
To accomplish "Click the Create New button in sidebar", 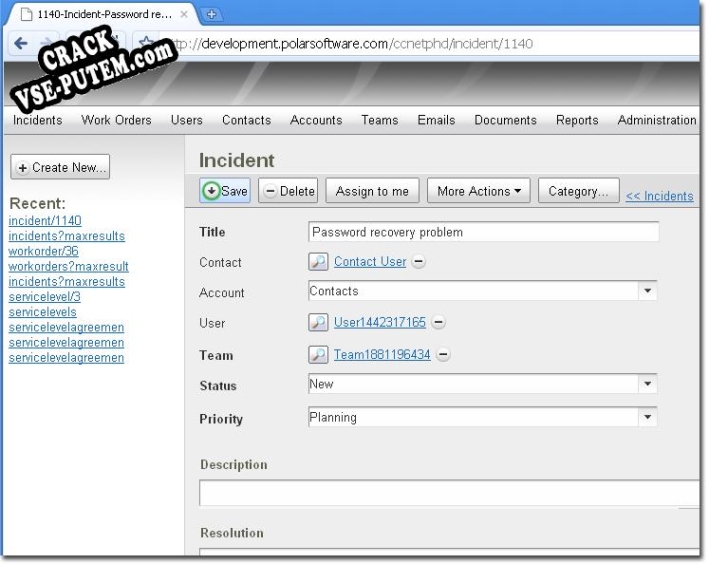I will pos(60,167).
